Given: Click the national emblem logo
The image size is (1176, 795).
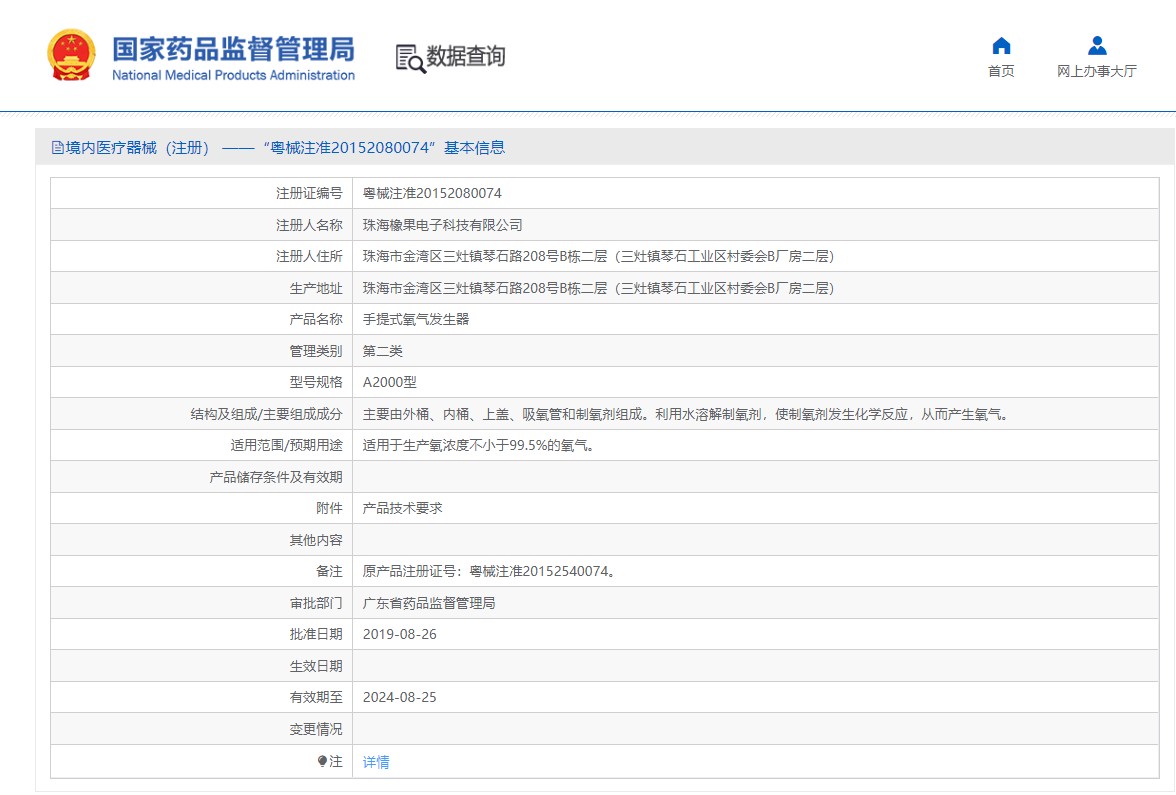Looking at the screenshot, I should [71, 56].
